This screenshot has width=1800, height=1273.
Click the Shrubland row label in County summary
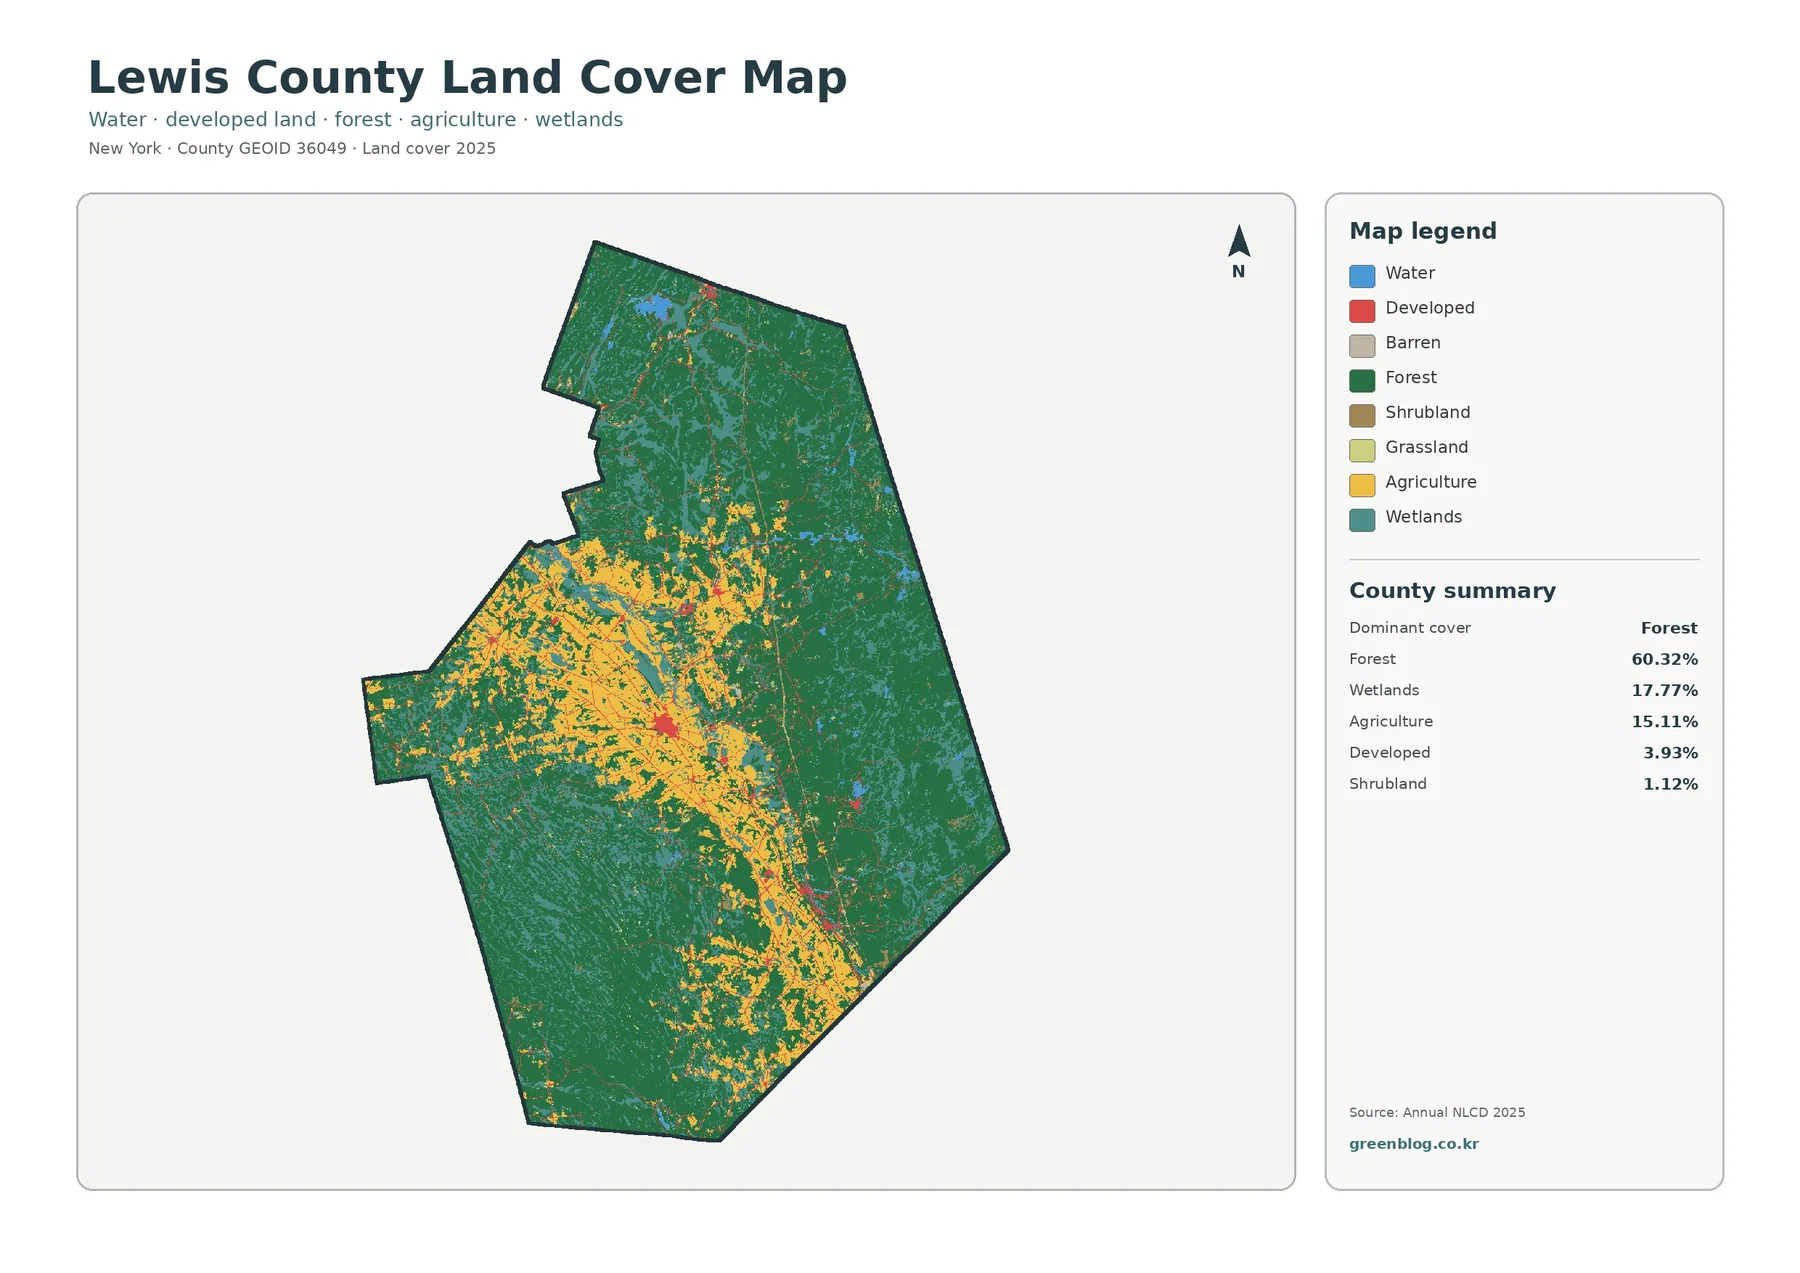click(1388, 784)
